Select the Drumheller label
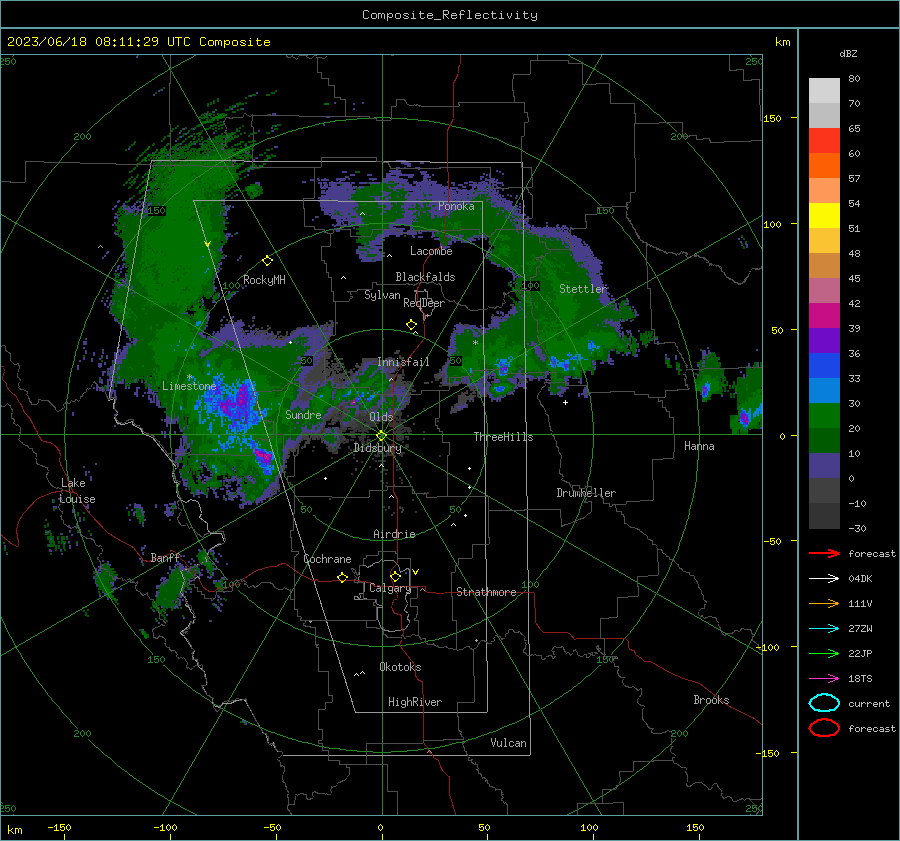Screen dimensions: 900x841 586,493
